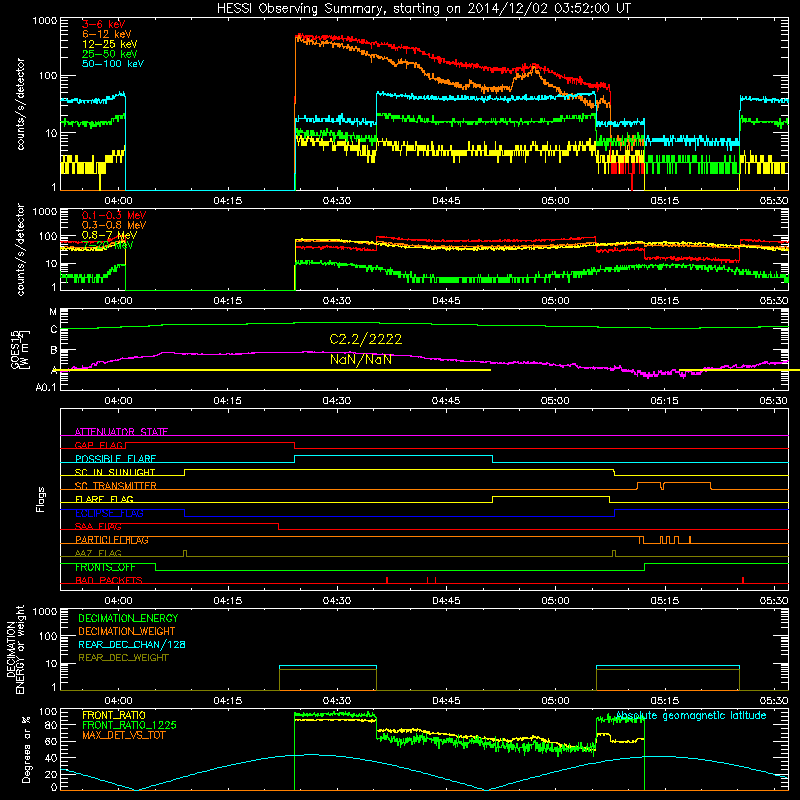Screen dimensions: 800x800
Task: Click the REAR_DEC_WEIGHT legend label
Action: click(x=123, y=658)
